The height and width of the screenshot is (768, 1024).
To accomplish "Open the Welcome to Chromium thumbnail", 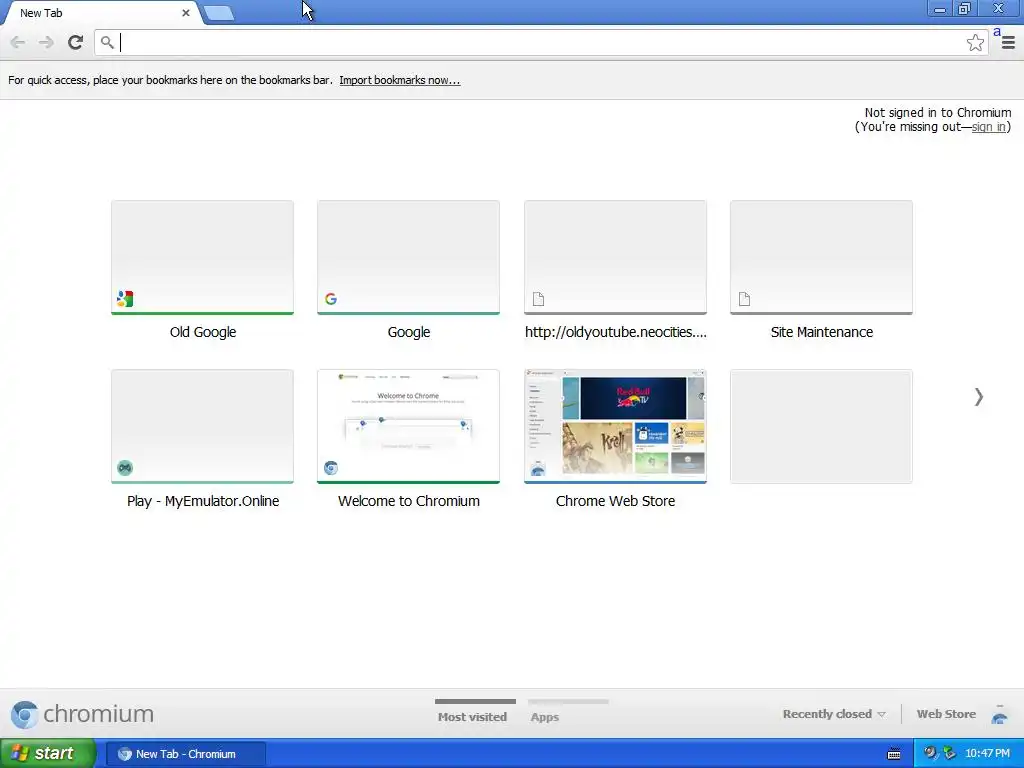I will pyautogui.click(x=409, y=426).
